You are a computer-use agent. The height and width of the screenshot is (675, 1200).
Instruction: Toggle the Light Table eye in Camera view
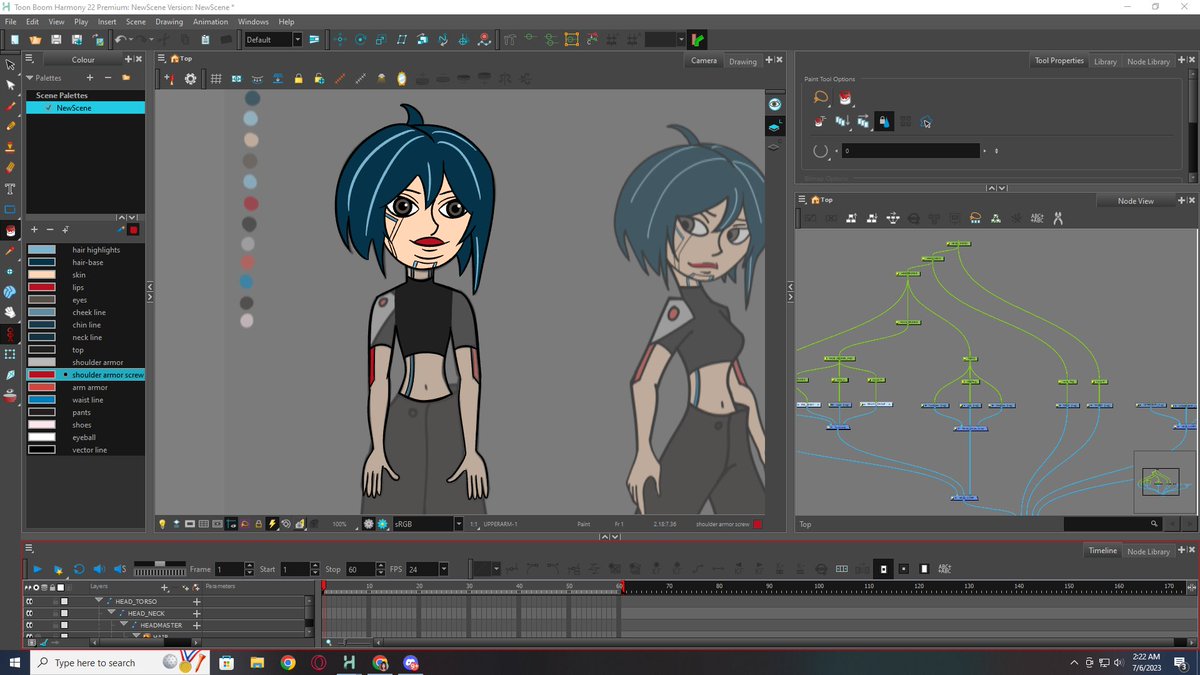[x=774, y=104]
